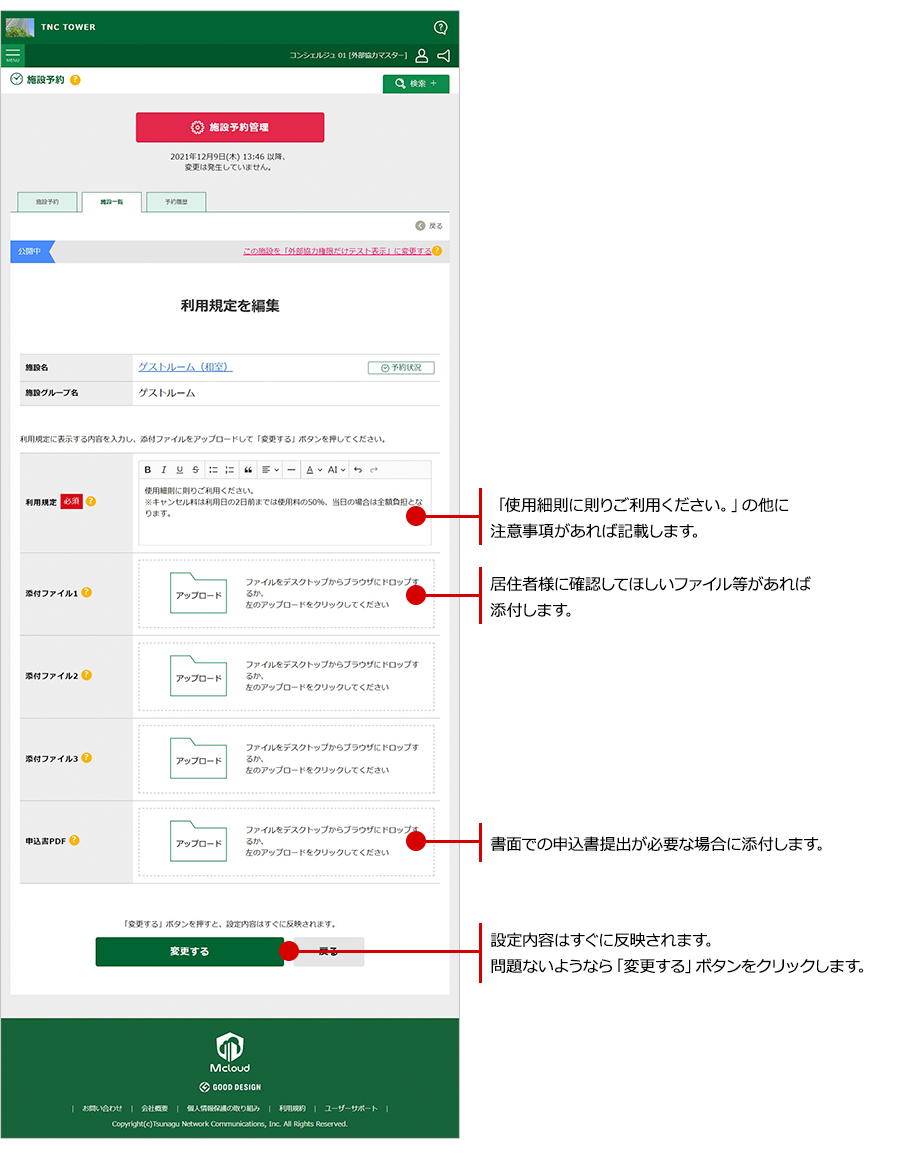The height and width of the screenshot is (1153, 900).
Task: Click the undo arrow in editor toolbar
Action: 358,469
